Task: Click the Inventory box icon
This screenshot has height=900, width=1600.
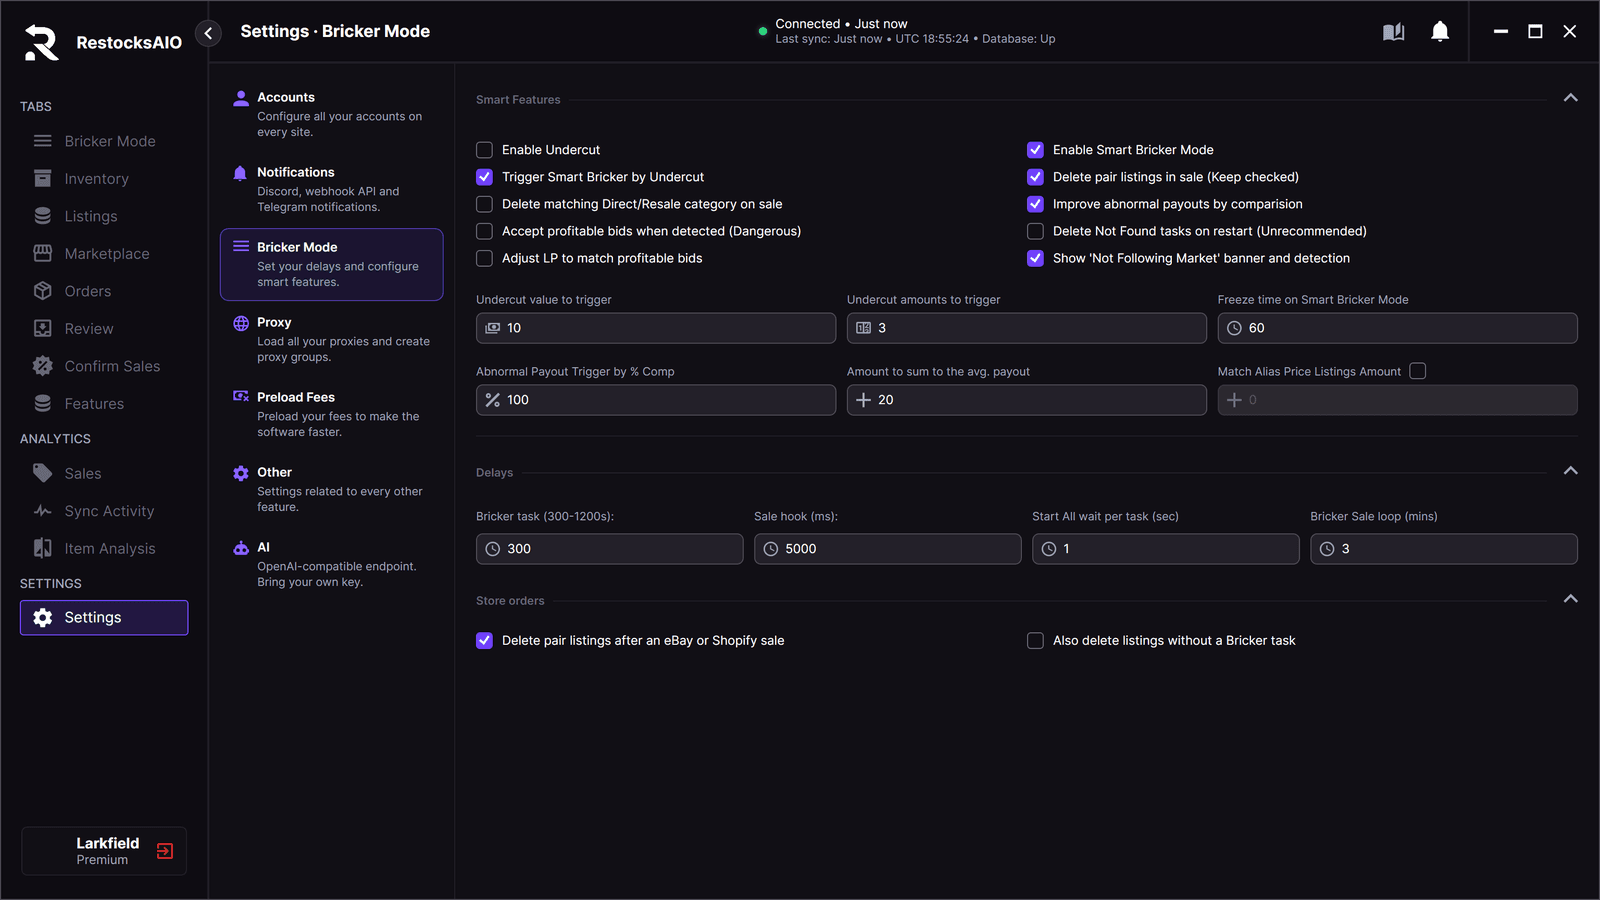Action: pos(43,179)
